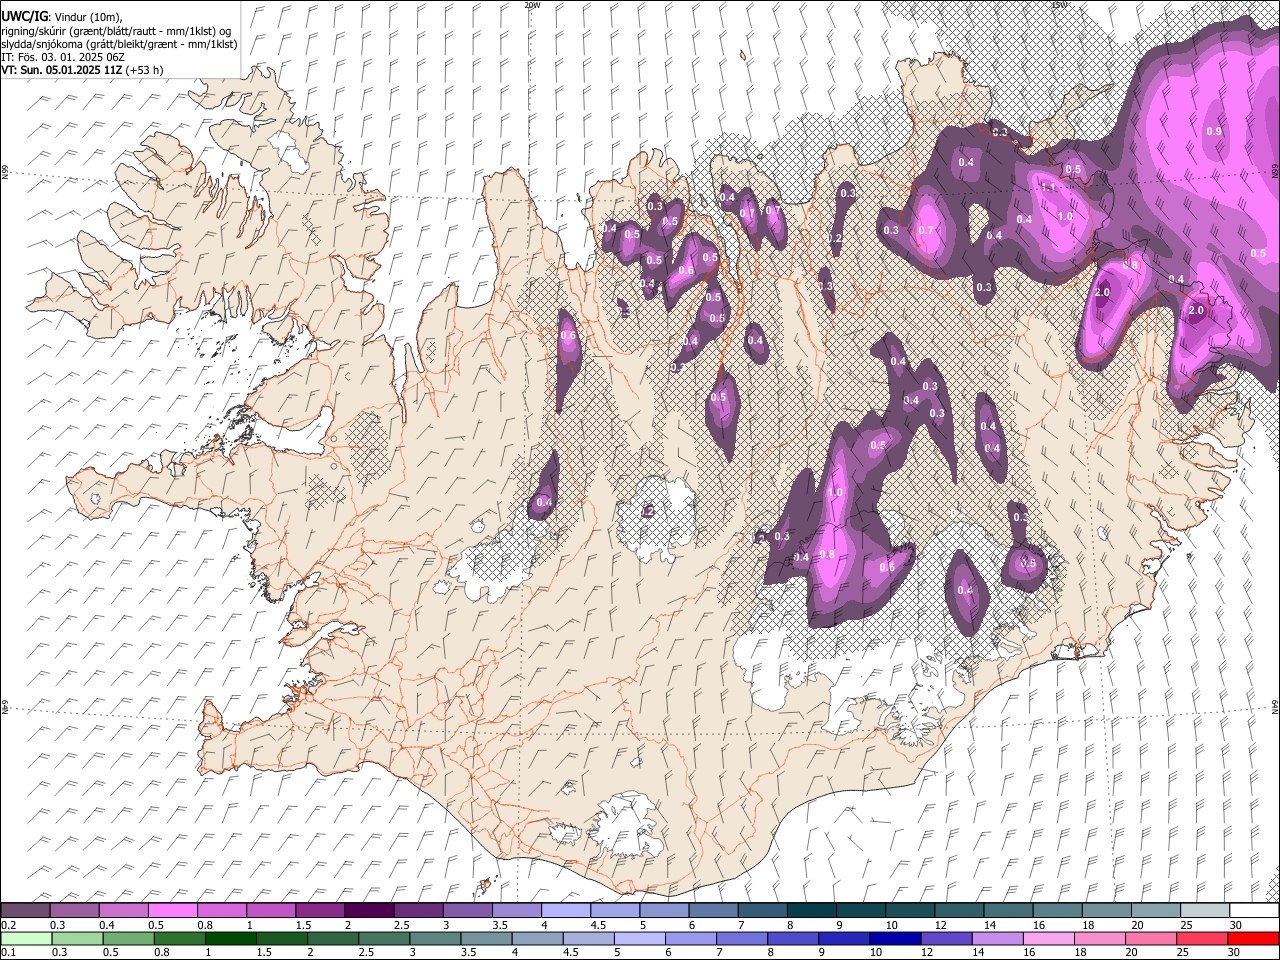Click the 'IT: Fös. 03. 01. 2025 06Z' line
The width and height of the screenshot is (1280, 960).
click(63, 57)
